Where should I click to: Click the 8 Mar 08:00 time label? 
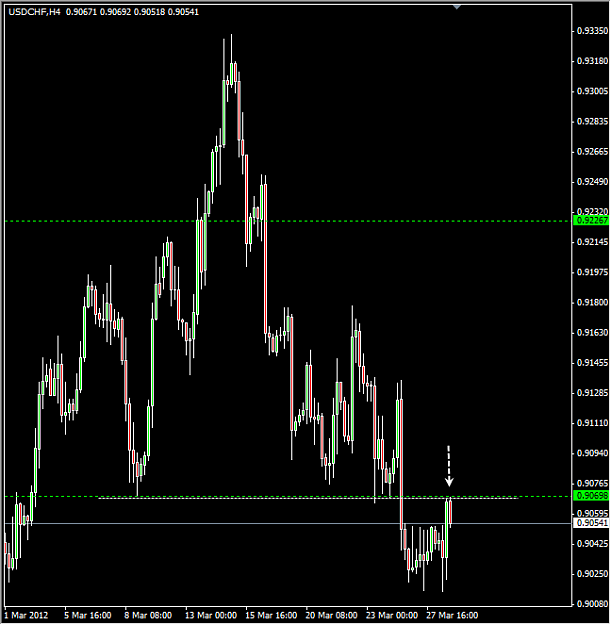(x=148, y=615)
